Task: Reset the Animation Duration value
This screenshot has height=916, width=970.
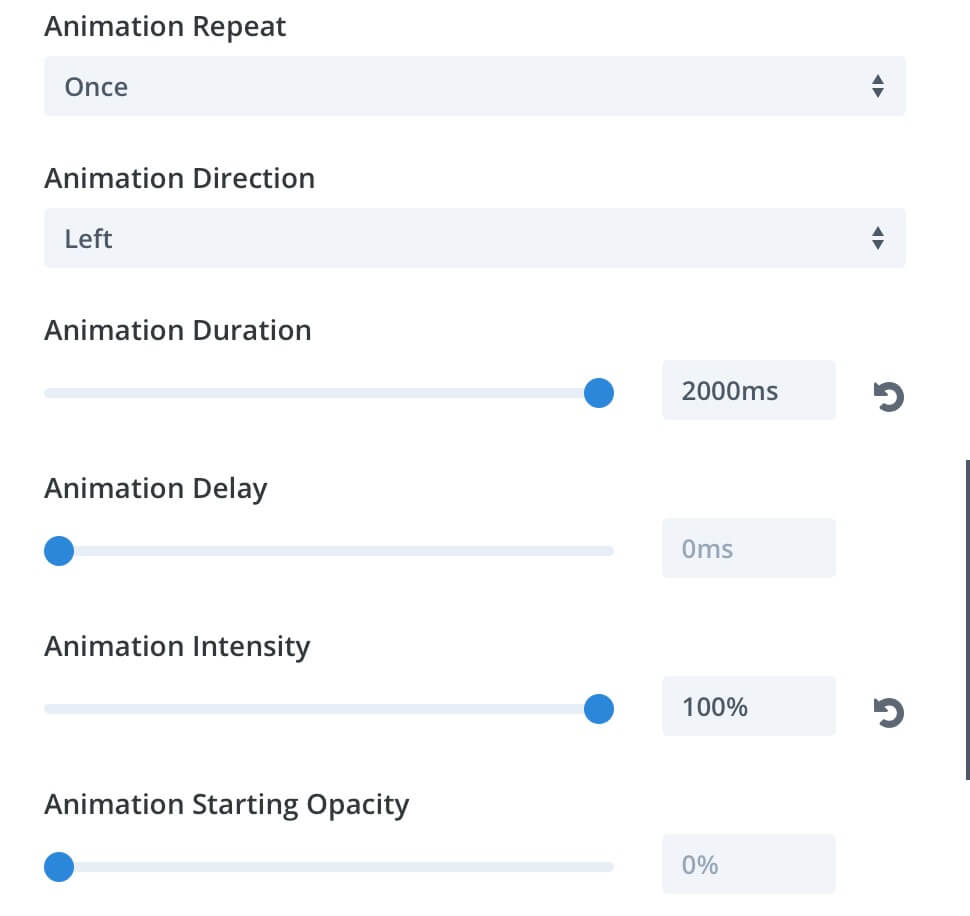Action: [x=888, y=396]
